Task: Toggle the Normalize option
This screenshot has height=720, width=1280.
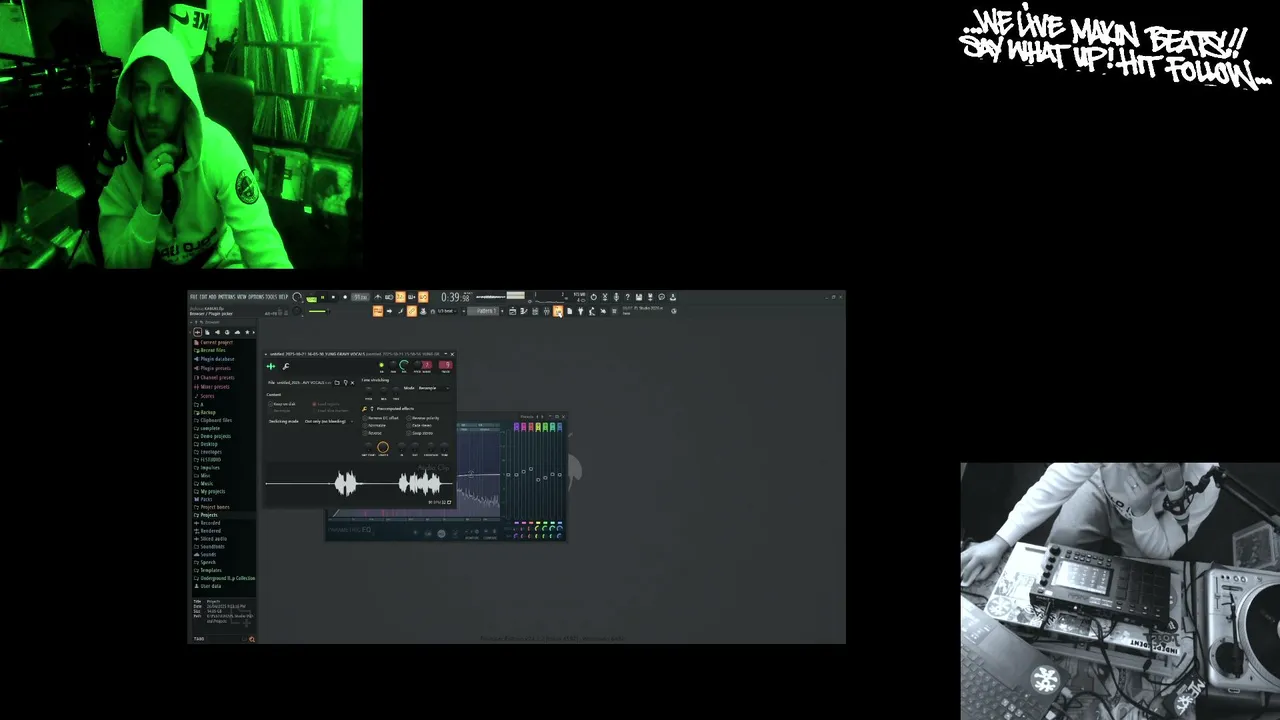Action: (x=375, y=426)
